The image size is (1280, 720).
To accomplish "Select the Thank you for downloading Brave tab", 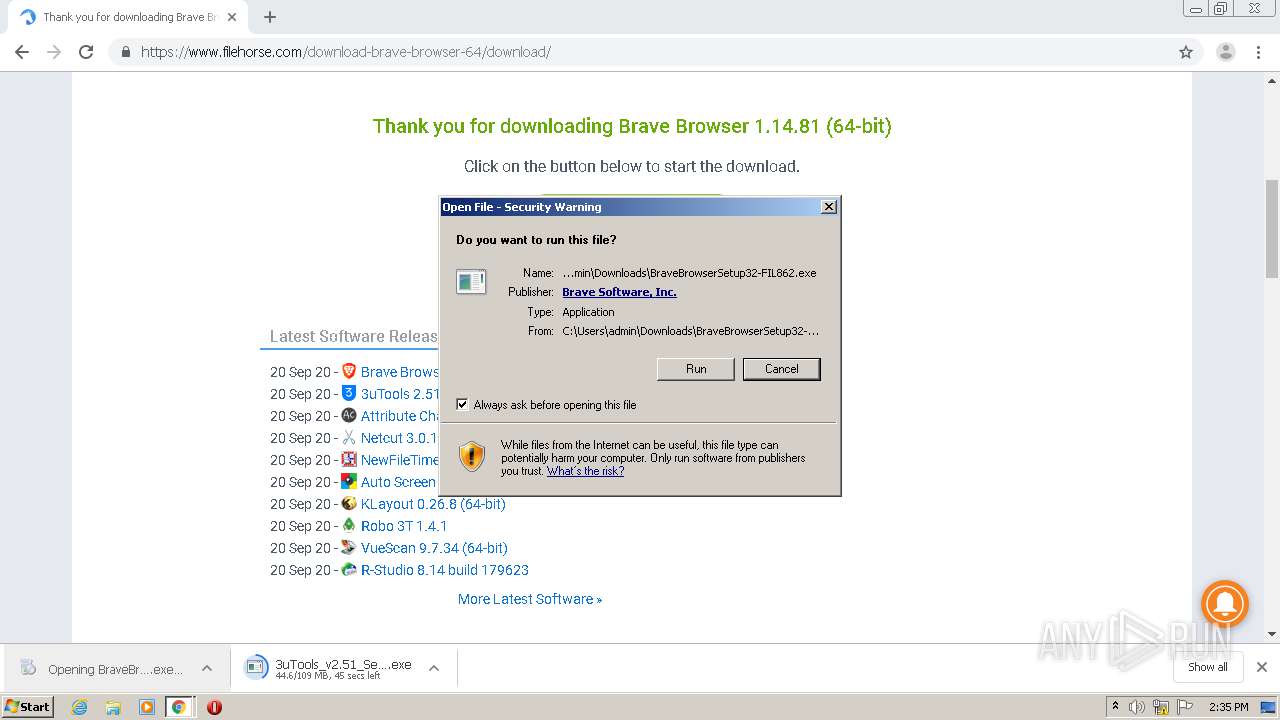I will click(128, 17).
